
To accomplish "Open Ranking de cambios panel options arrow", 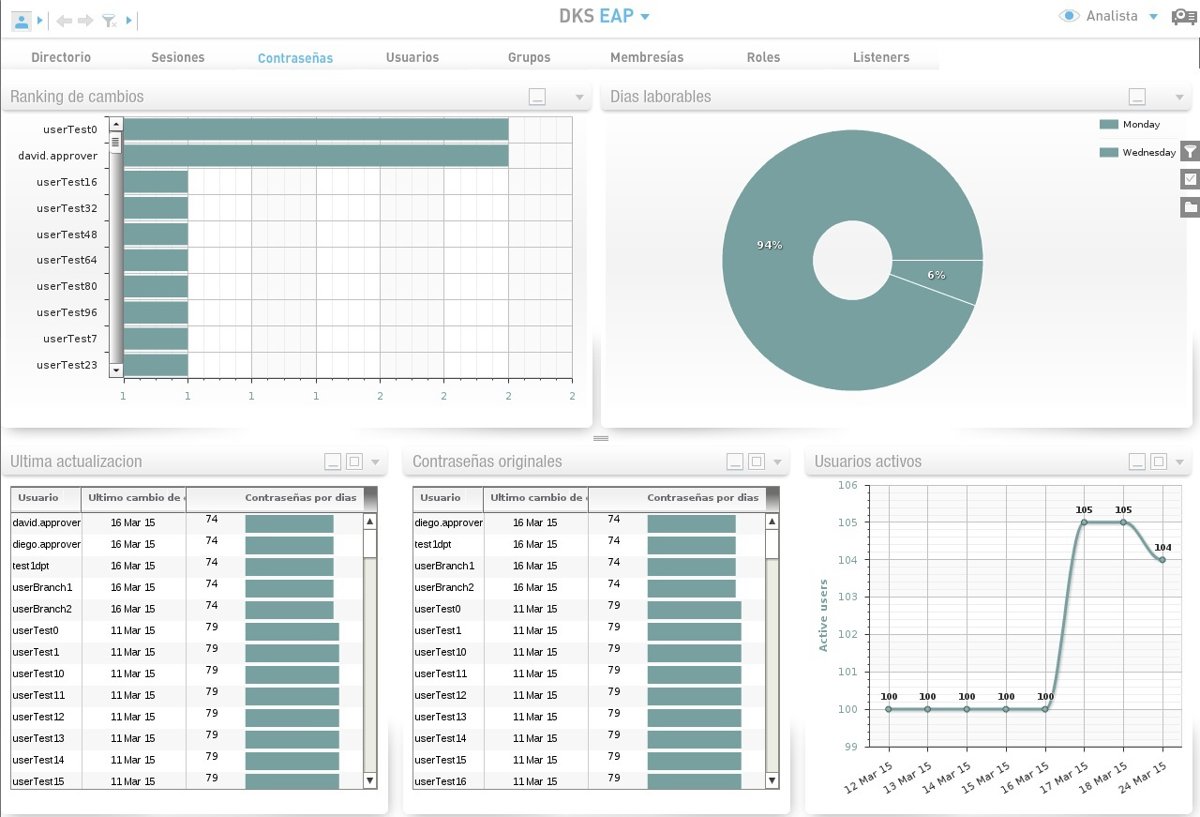I will click(579, 98).
